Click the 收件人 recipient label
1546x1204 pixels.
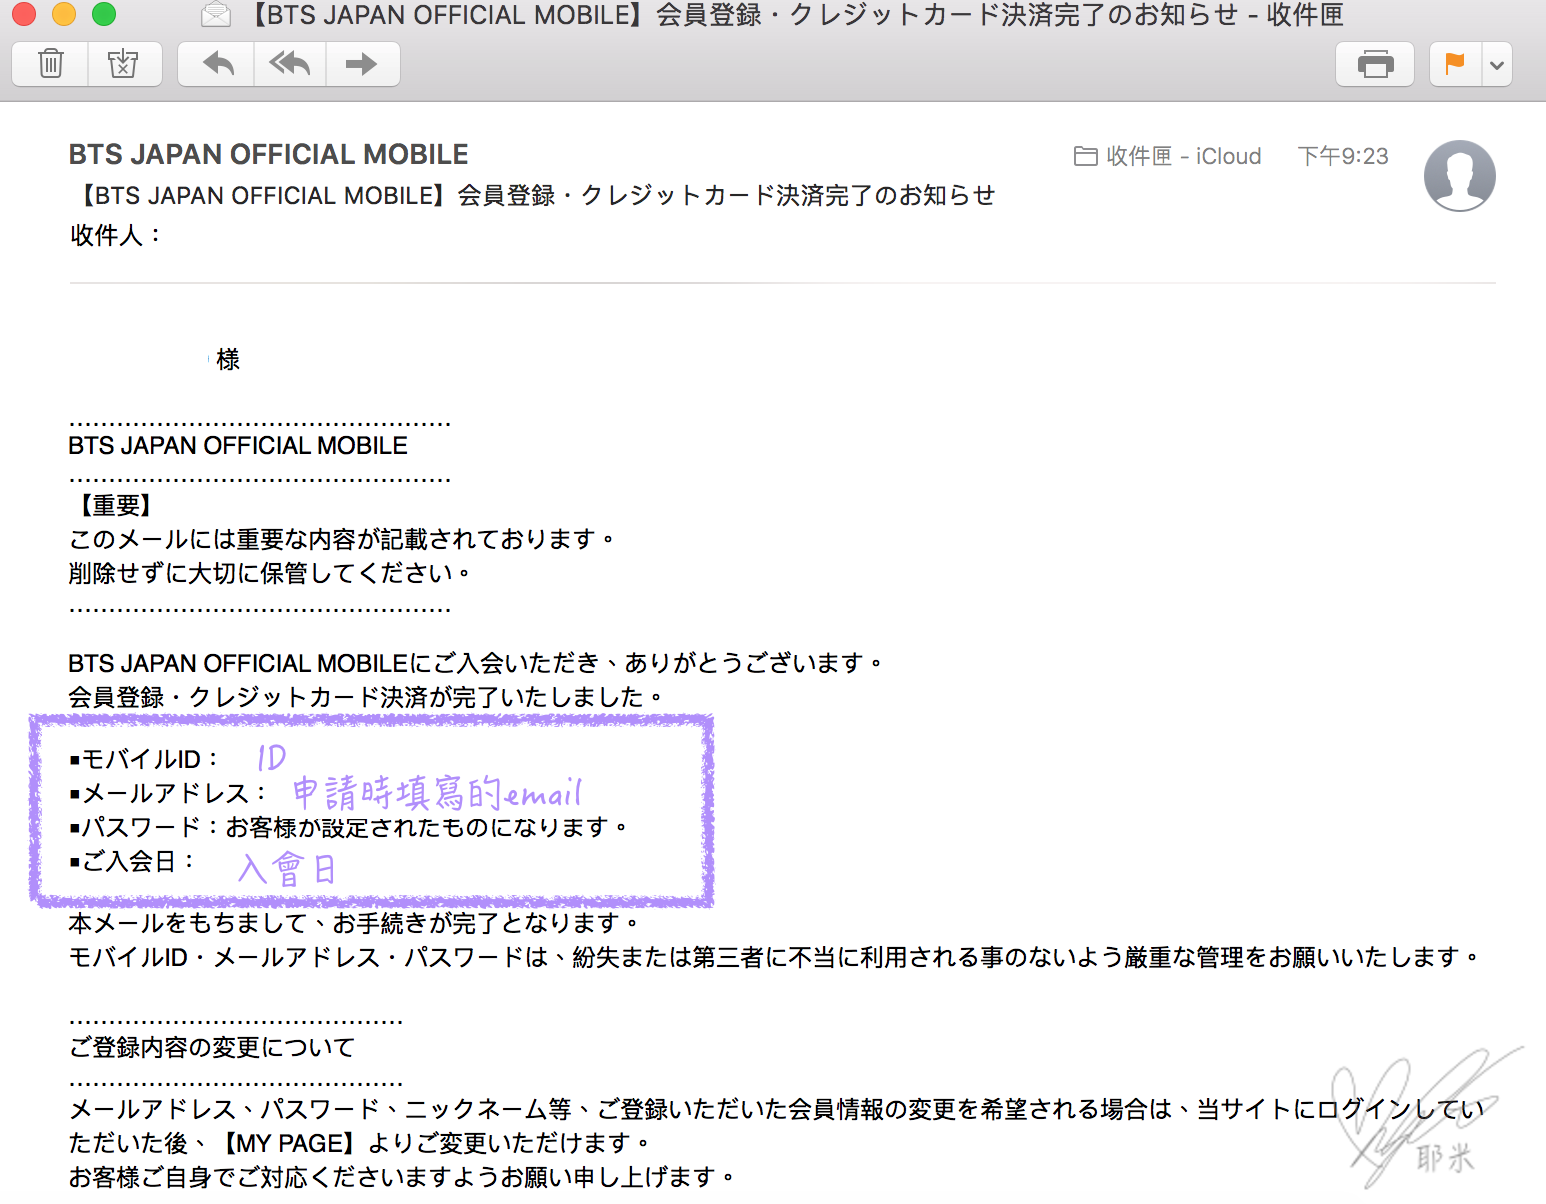[115, 235]
